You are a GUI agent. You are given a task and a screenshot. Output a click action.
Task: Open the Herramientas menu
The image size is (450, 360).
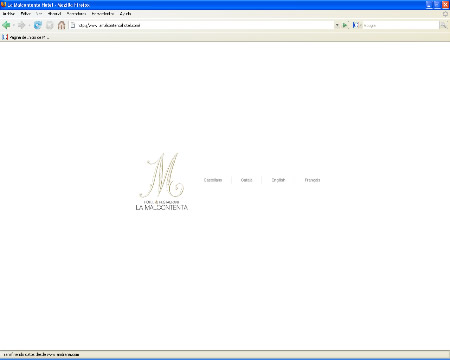point(103,14)
